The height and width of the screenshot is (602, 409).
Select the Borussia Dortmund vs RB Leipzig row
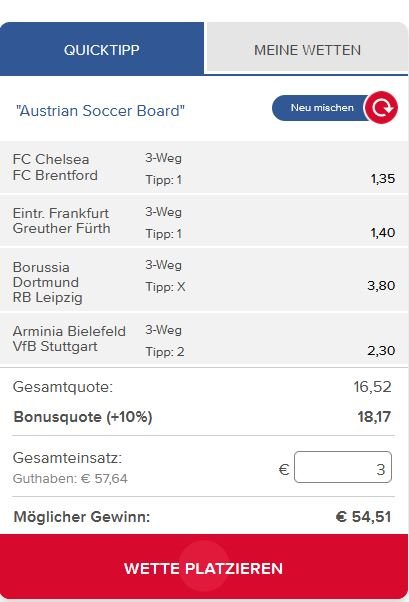click(x=204, y=280)
